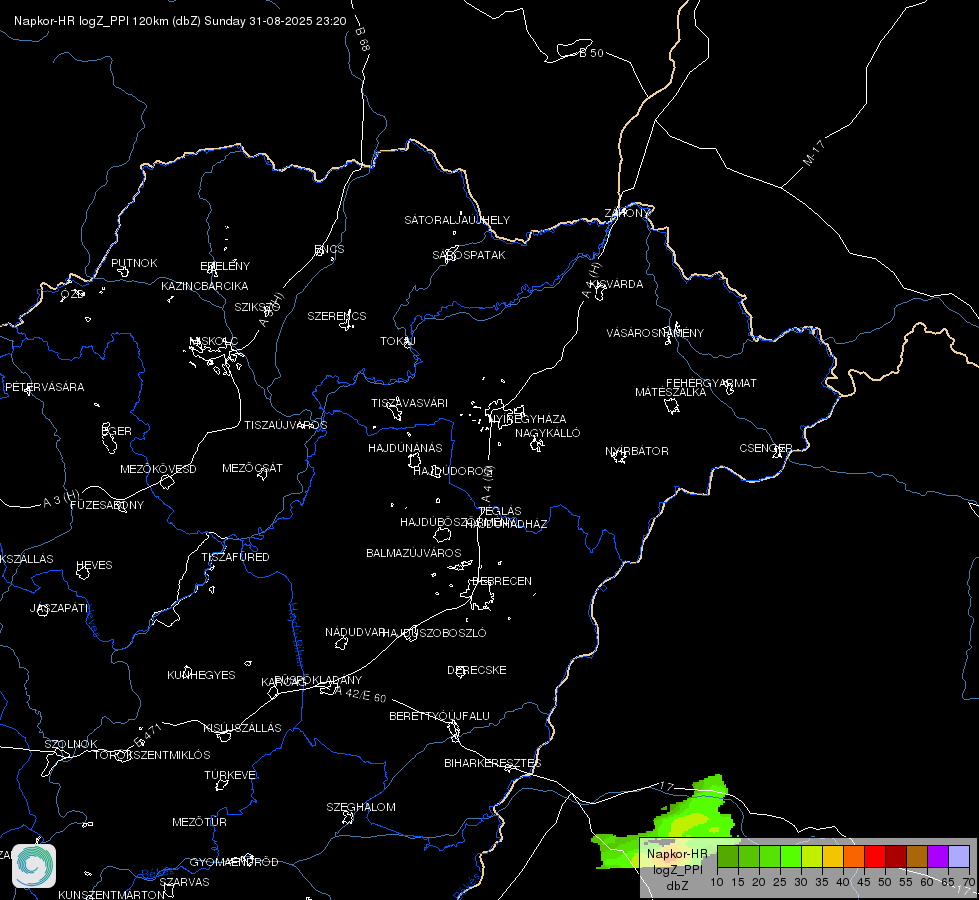The height and width of the screenshot is (900, 979).
Task: Click the SÁTORALJAÚJHELY label
Action: tap(457, 220)
